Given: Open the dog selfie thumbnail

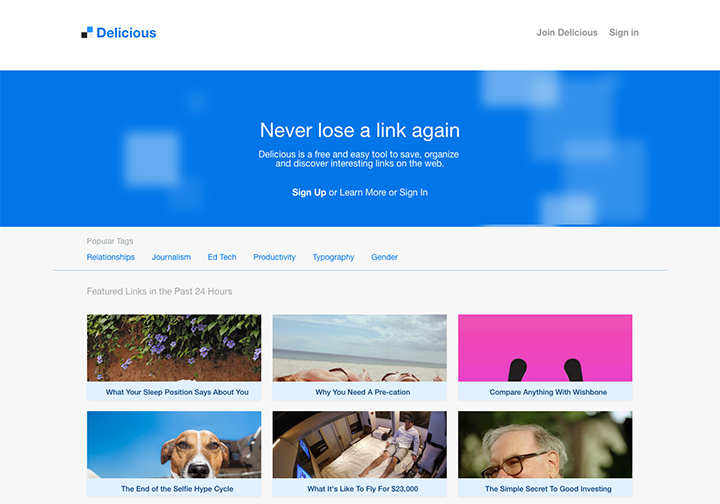Looking at the screenshot, I should (x=174, y=445).
